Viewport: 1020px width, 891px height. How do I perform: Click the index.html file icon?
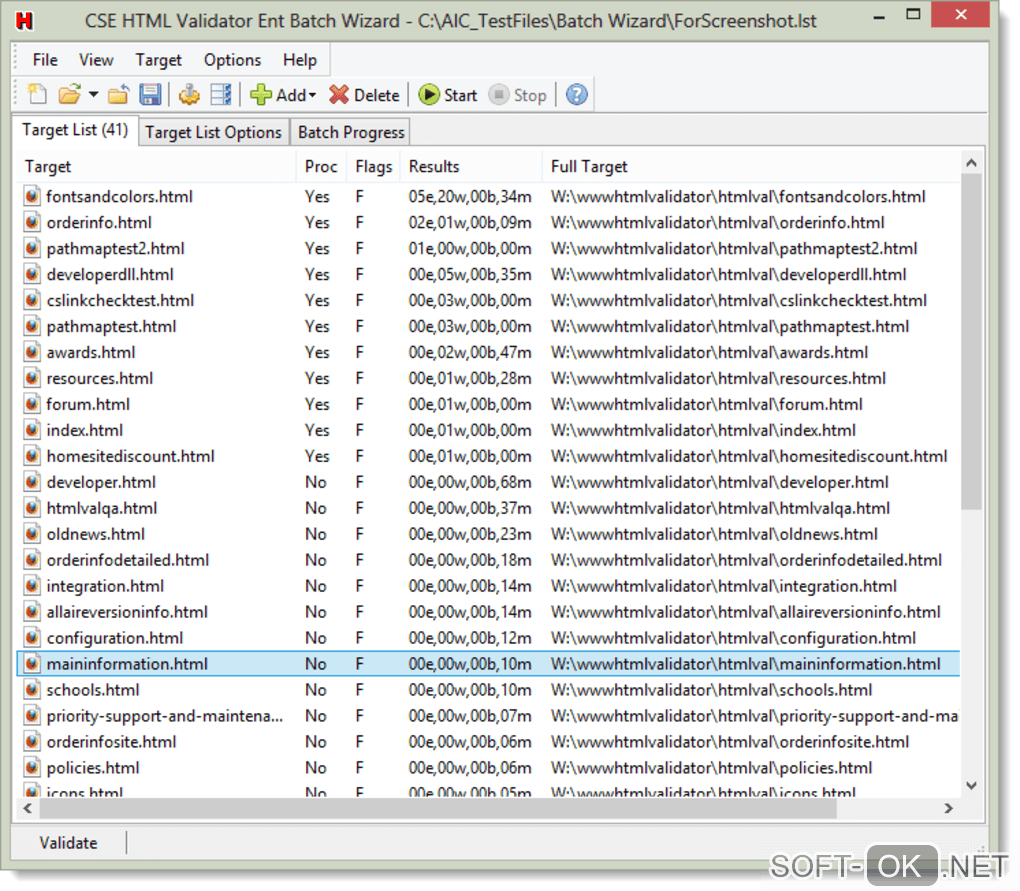click(31, 431)
